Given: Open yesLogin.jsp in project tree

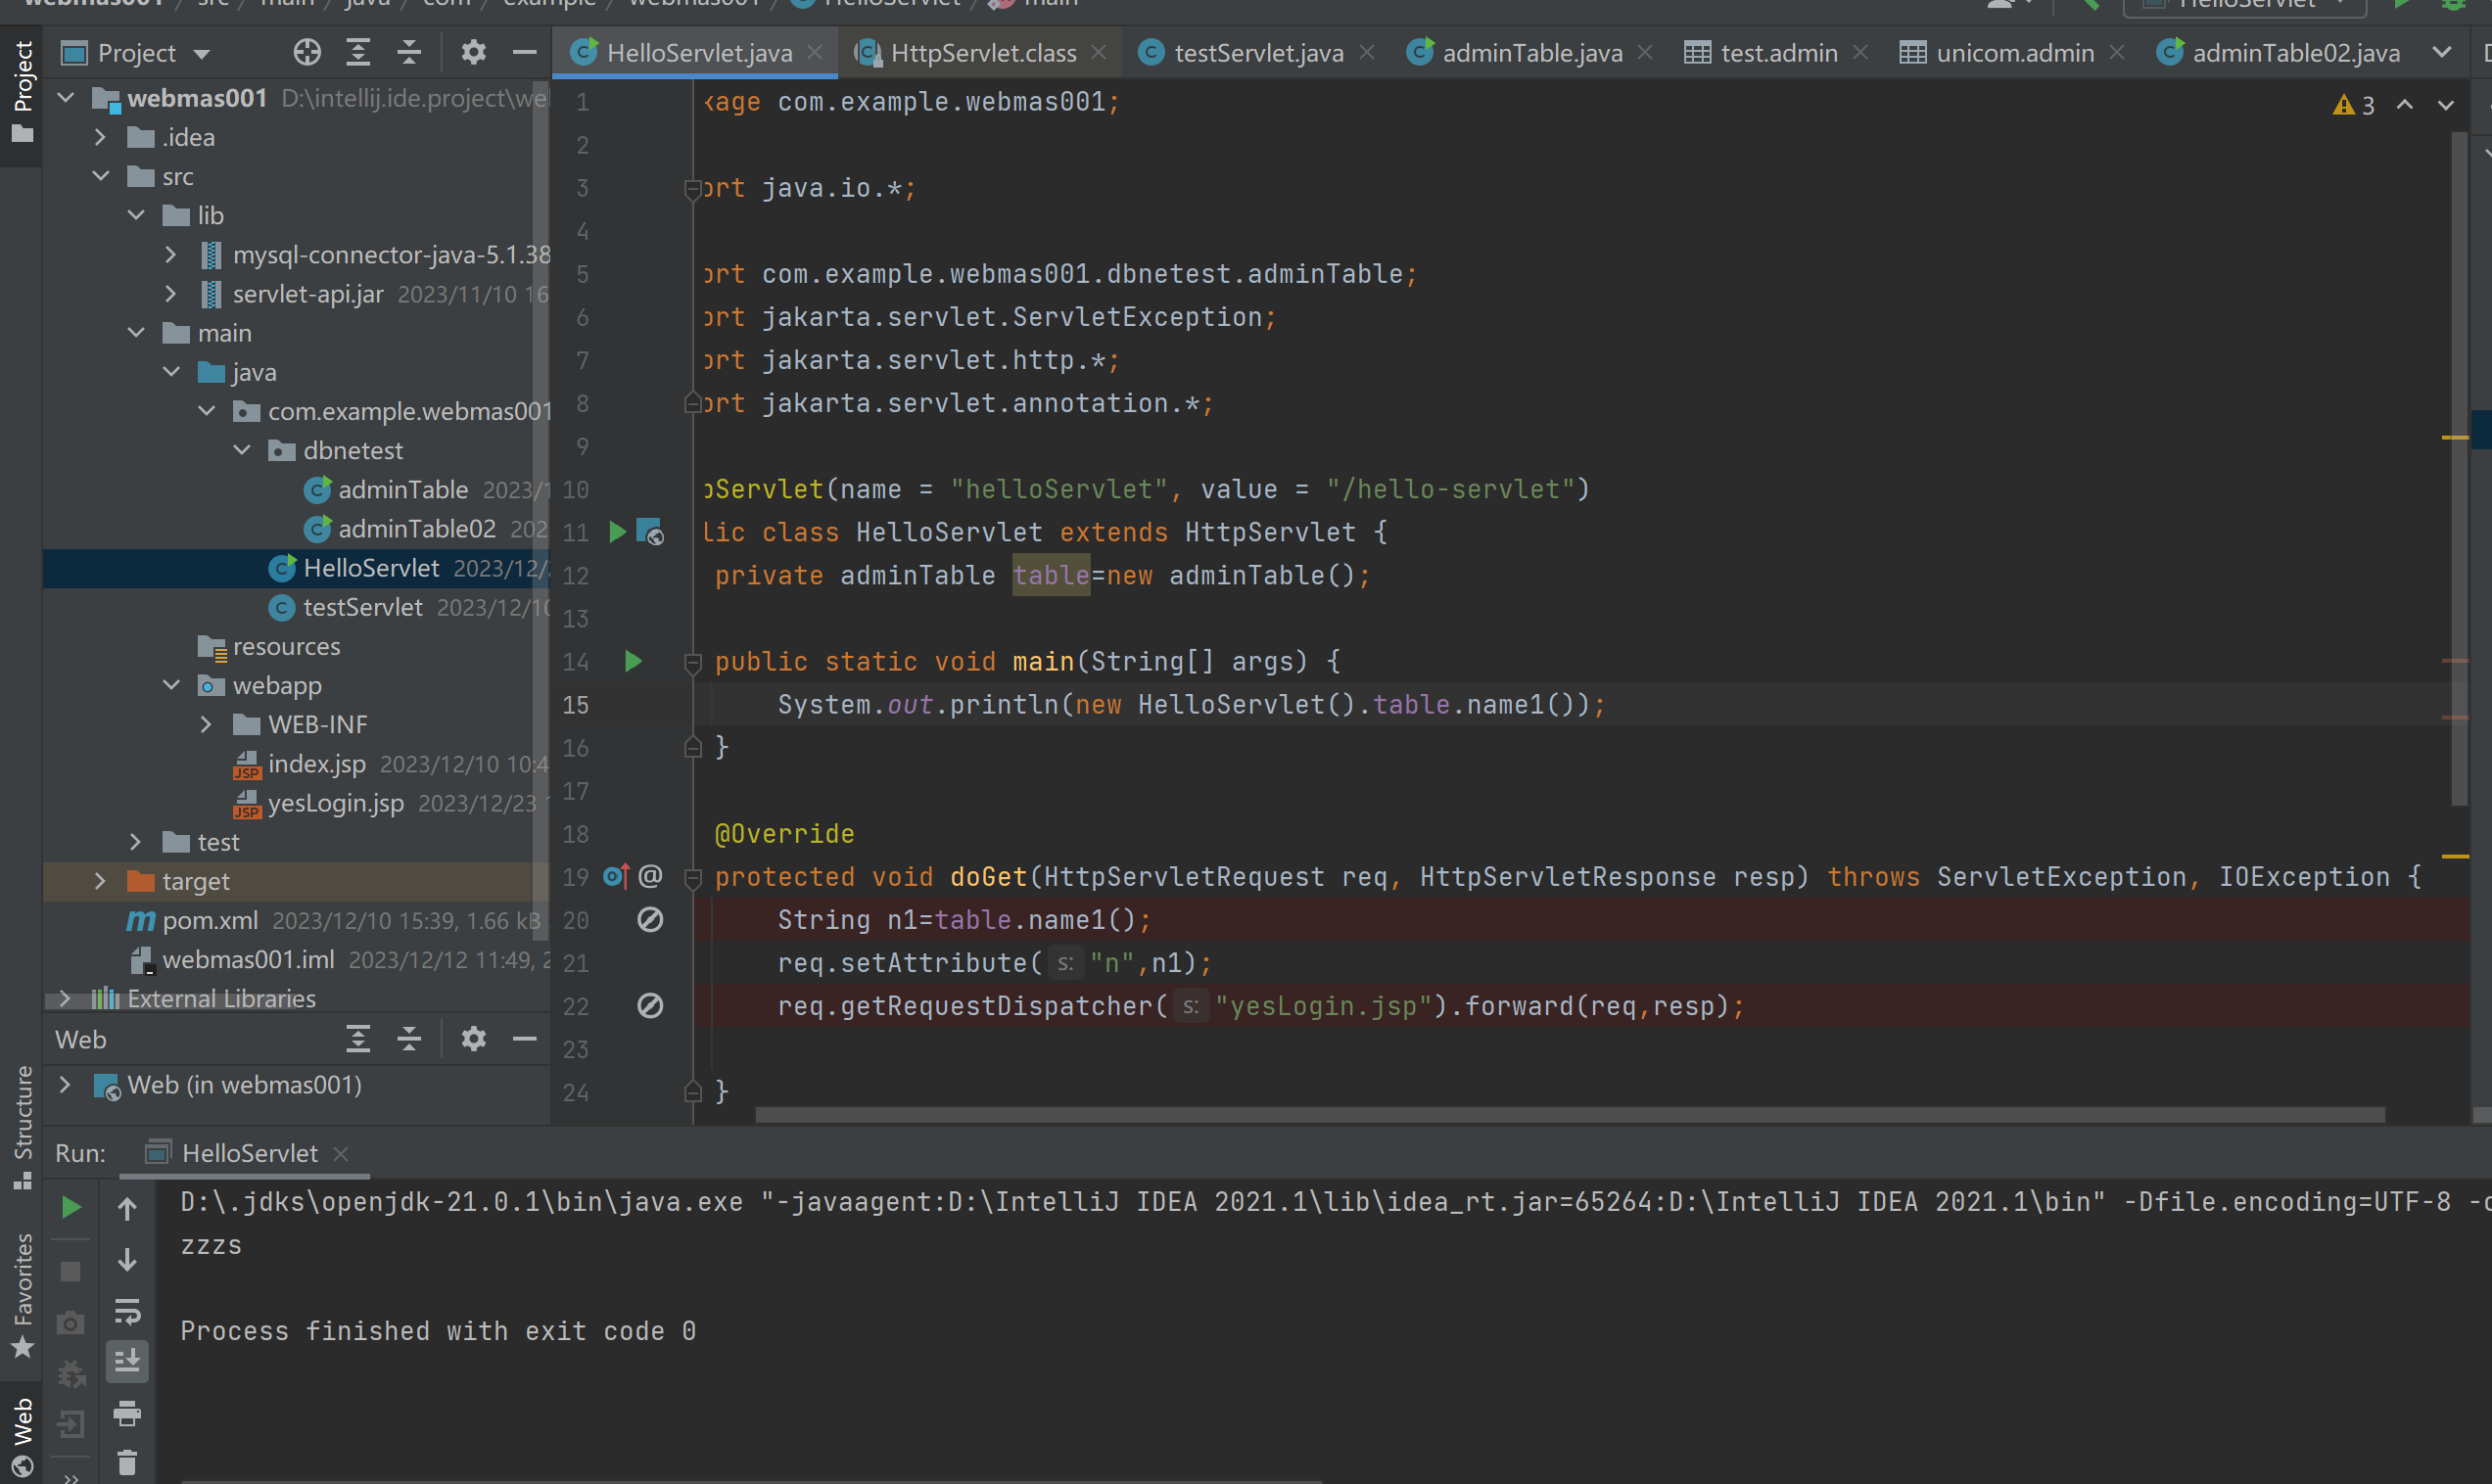Looking at the screenshot, I should 335,803.
